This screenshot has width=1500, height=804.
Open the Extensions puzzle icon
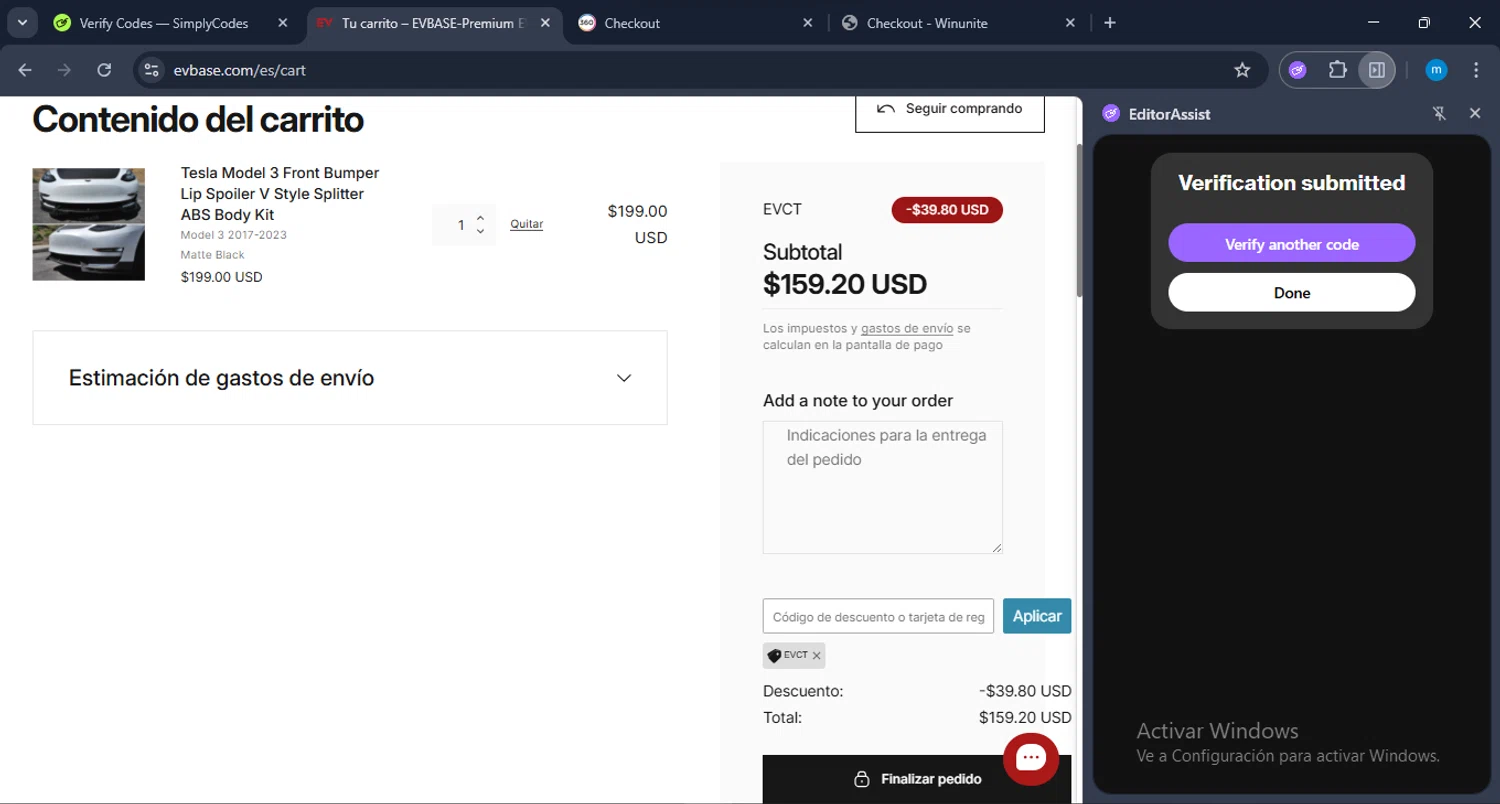point(1337,70)
